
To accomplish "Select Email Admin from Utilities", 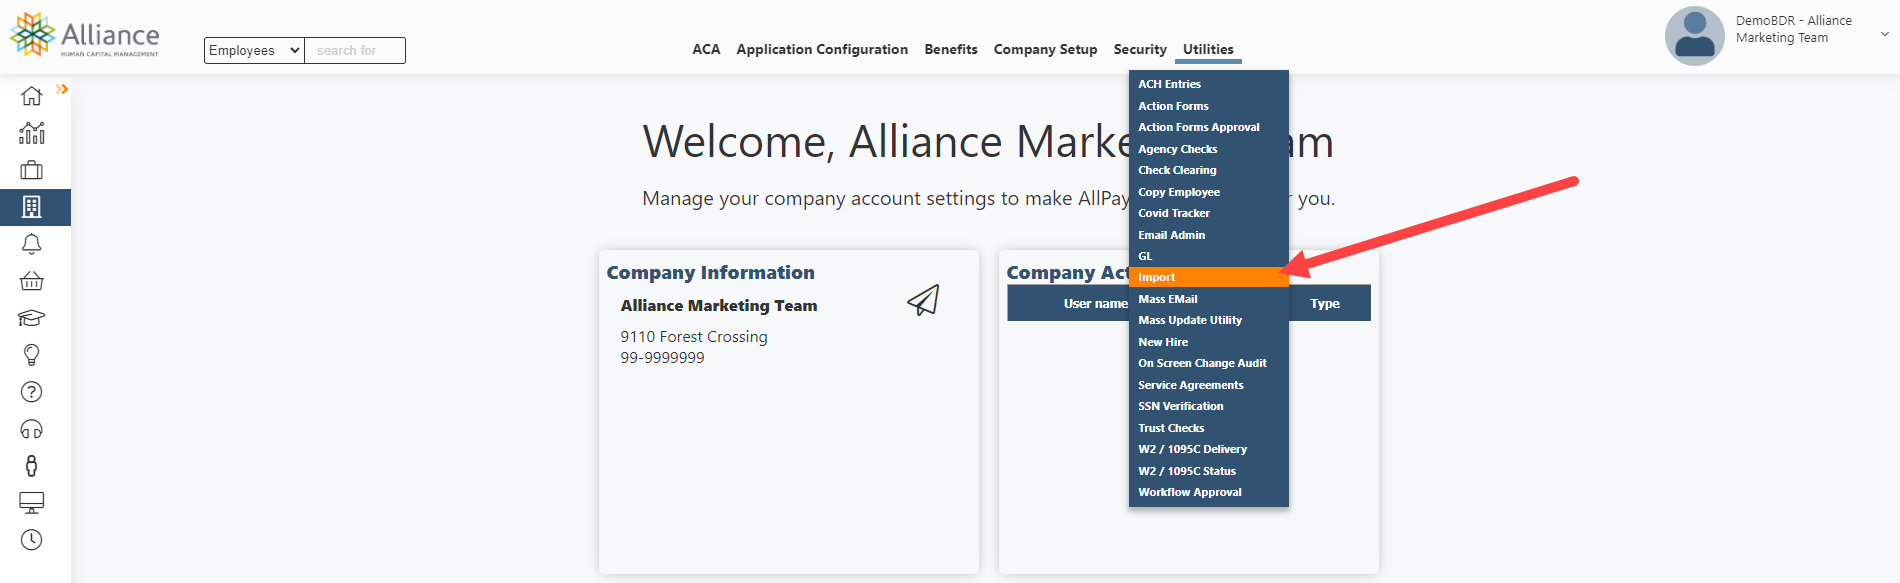I will point(1209,235).
